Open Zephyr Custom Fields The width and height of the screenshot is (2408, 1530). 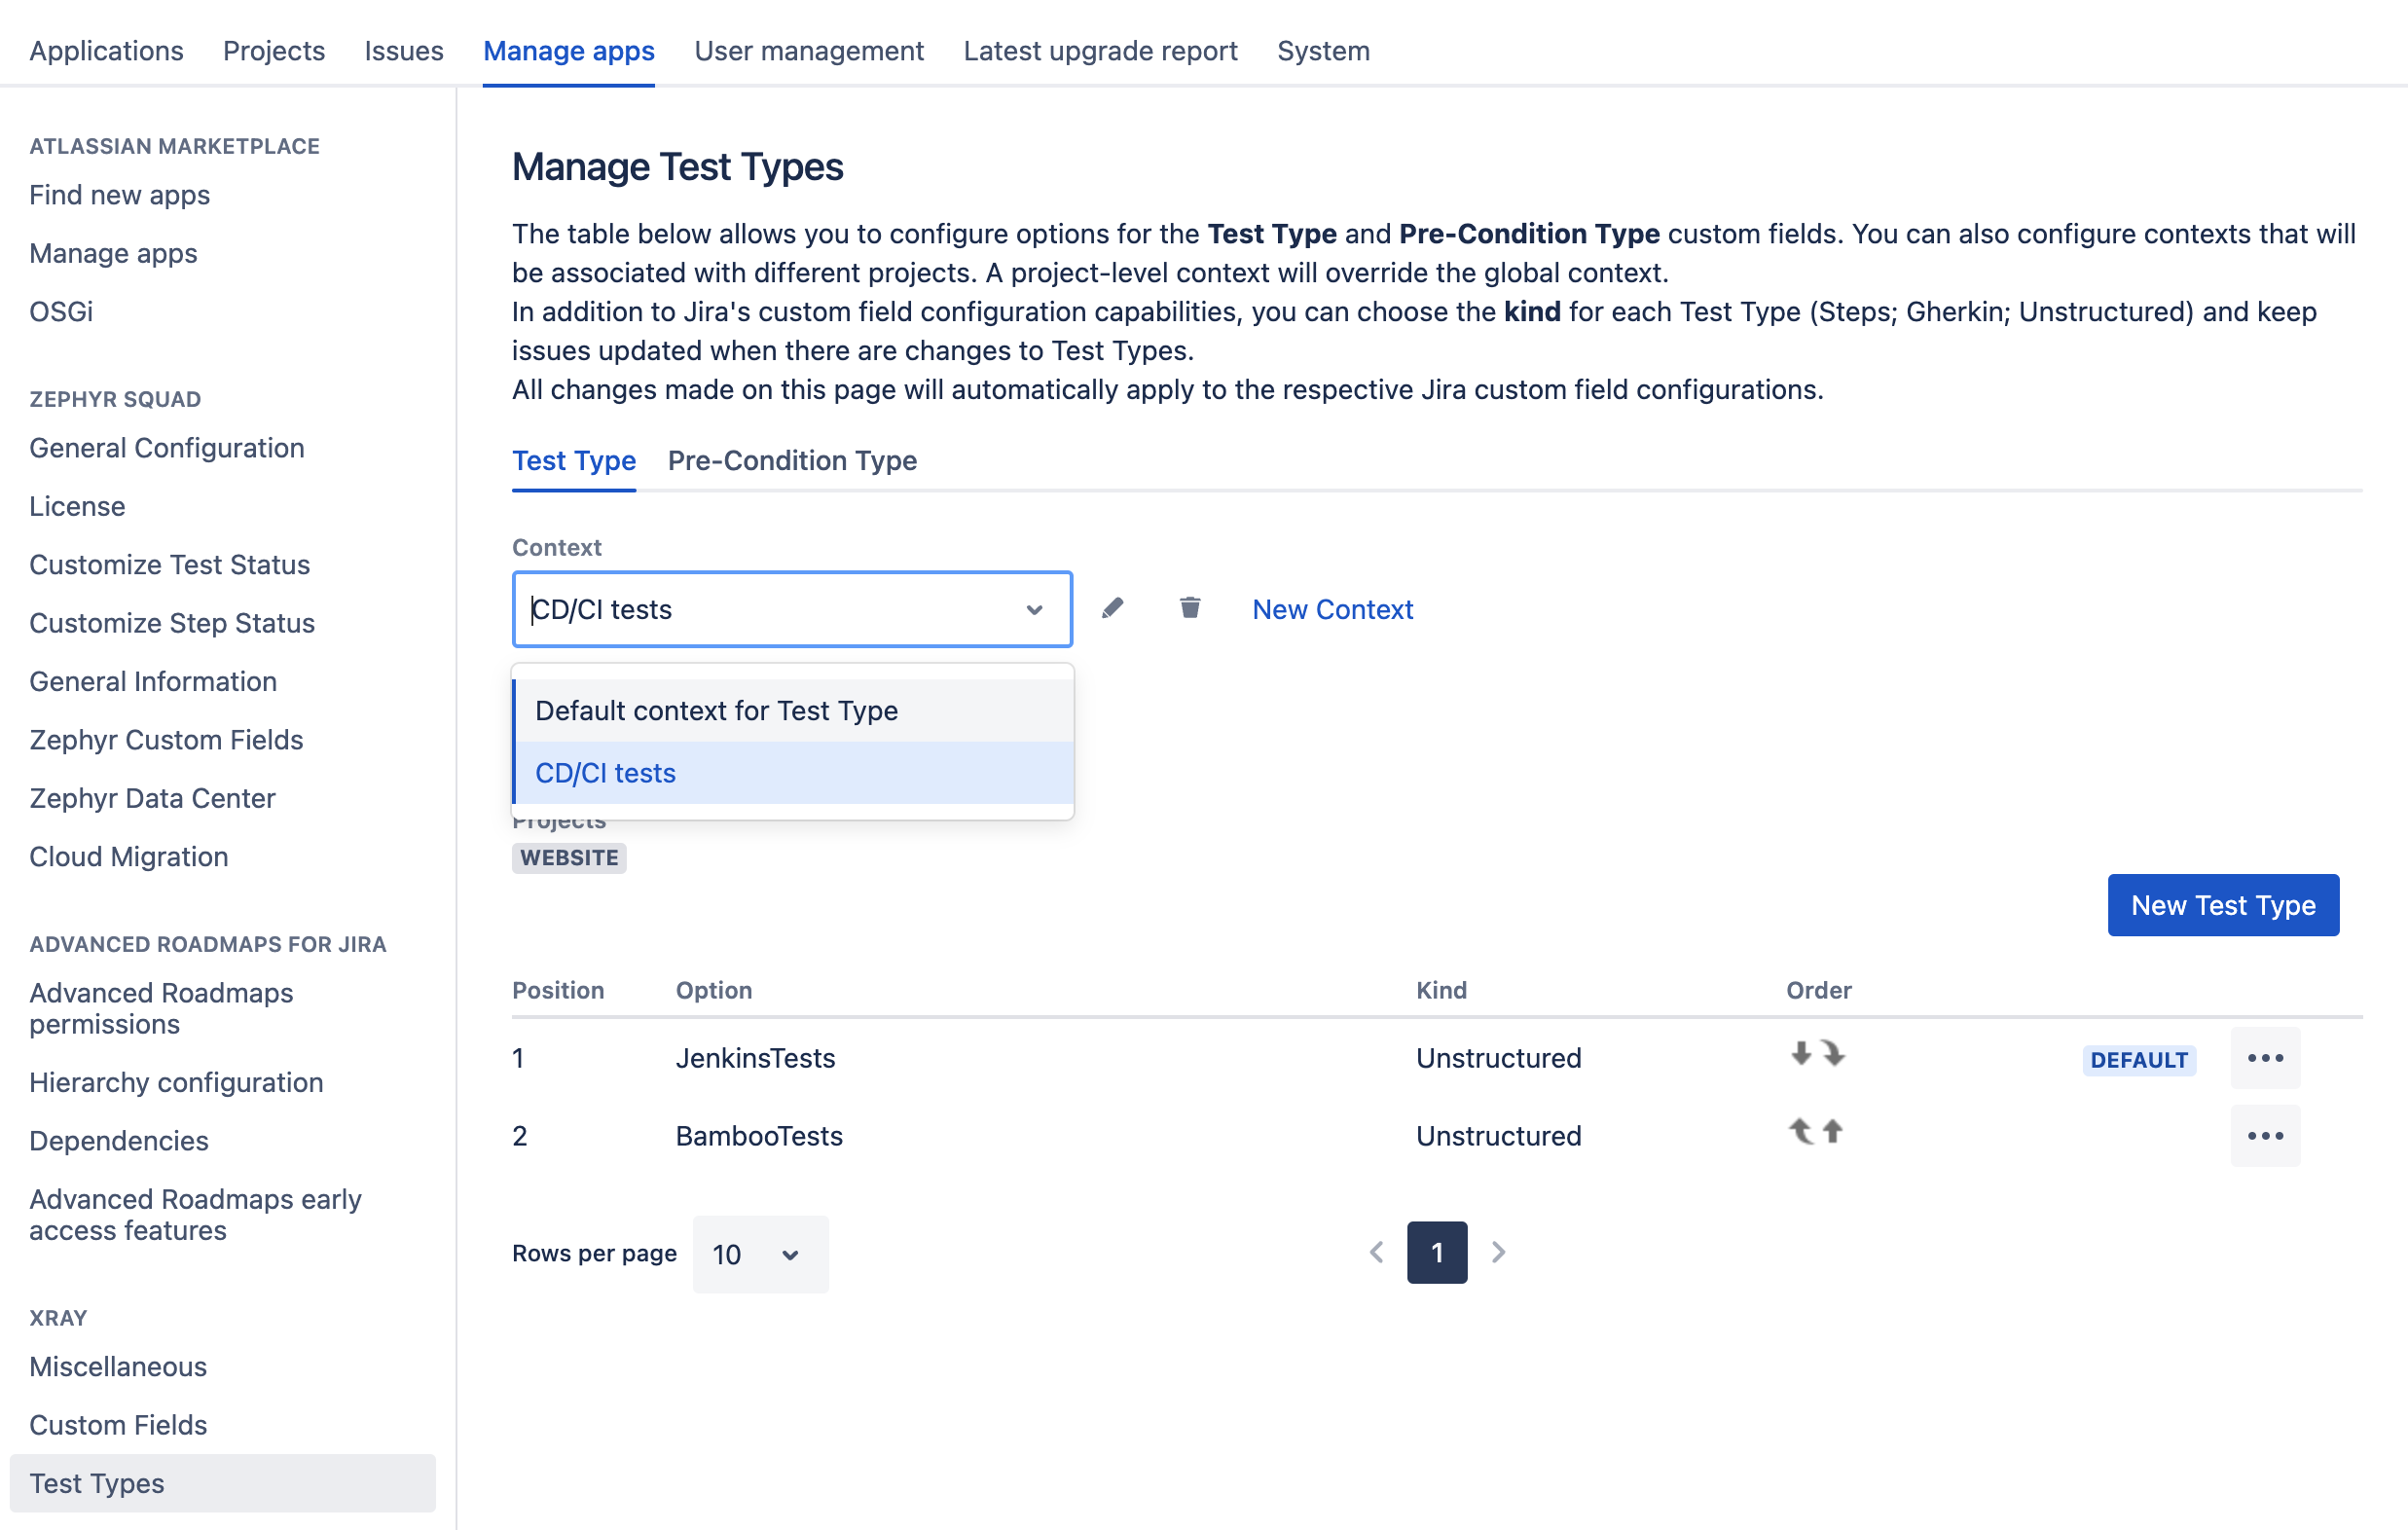click(166, 740)
